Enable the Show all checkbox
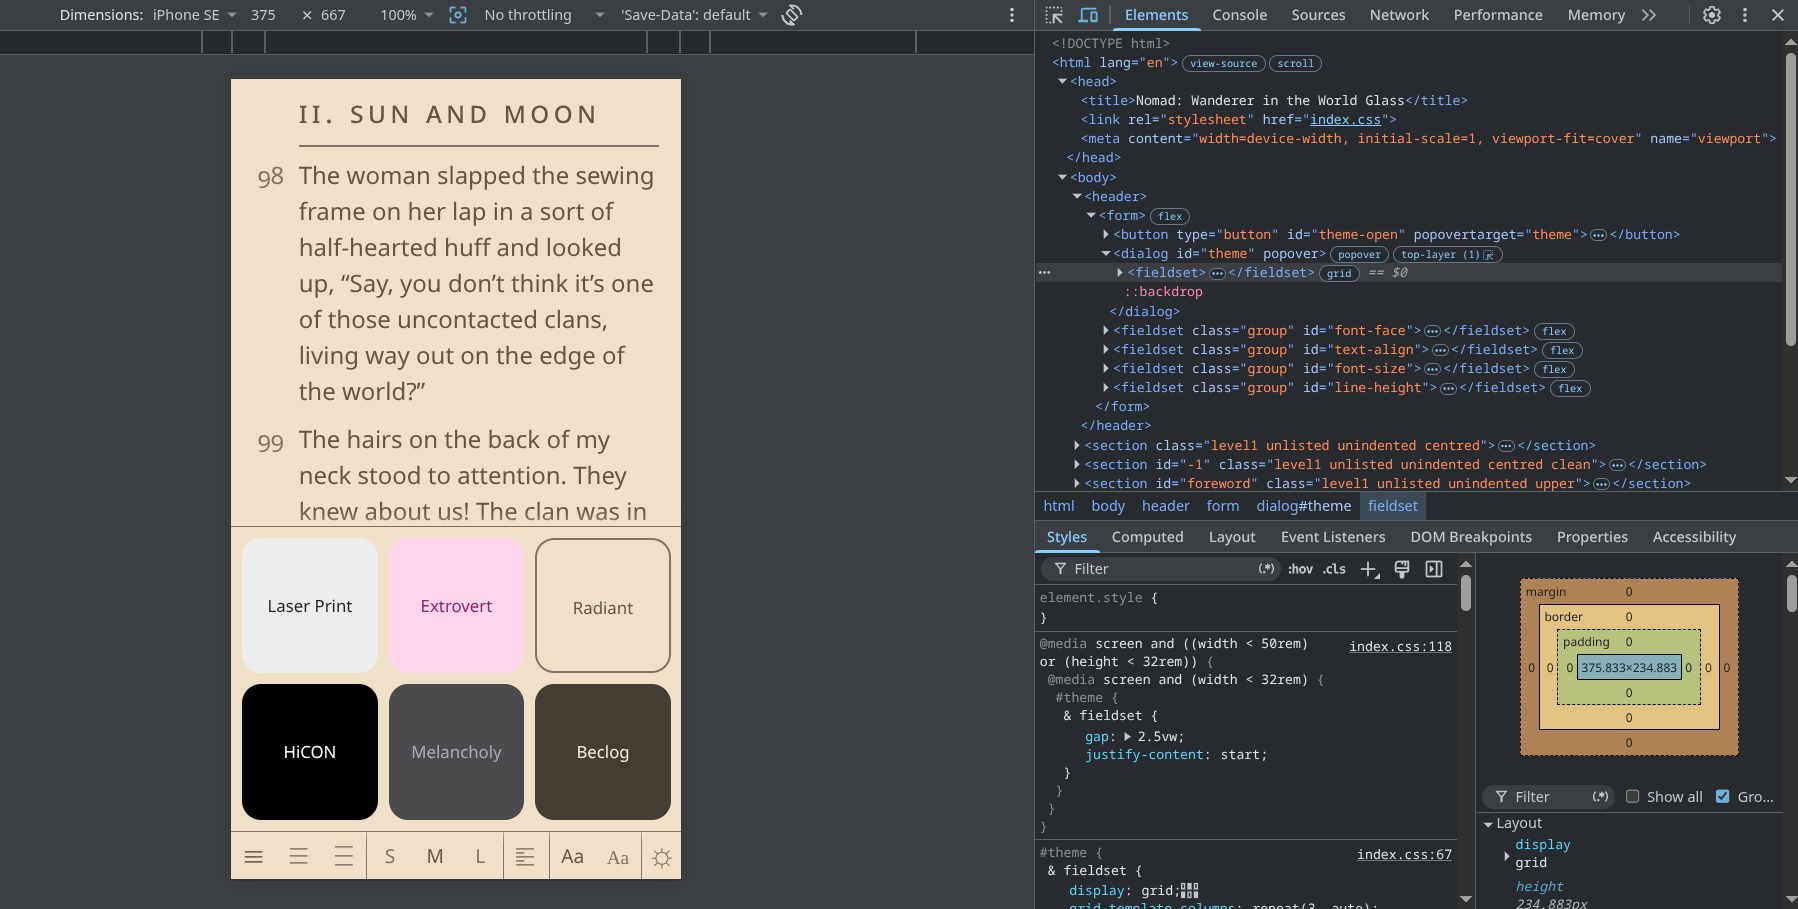This screenshot has width=1798, height=909. [1633, 796]
